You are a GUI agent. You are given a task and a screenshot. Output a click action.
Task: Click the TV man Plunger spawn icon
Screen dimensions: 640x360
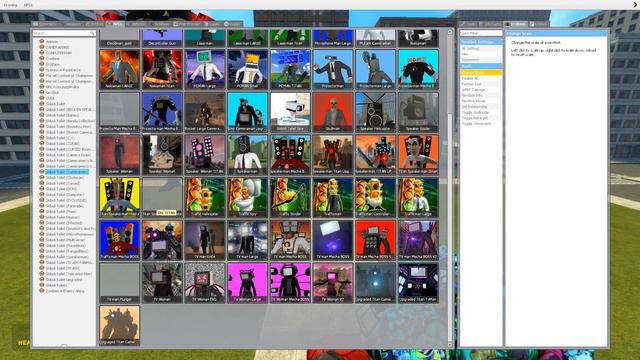click(120, 282)
